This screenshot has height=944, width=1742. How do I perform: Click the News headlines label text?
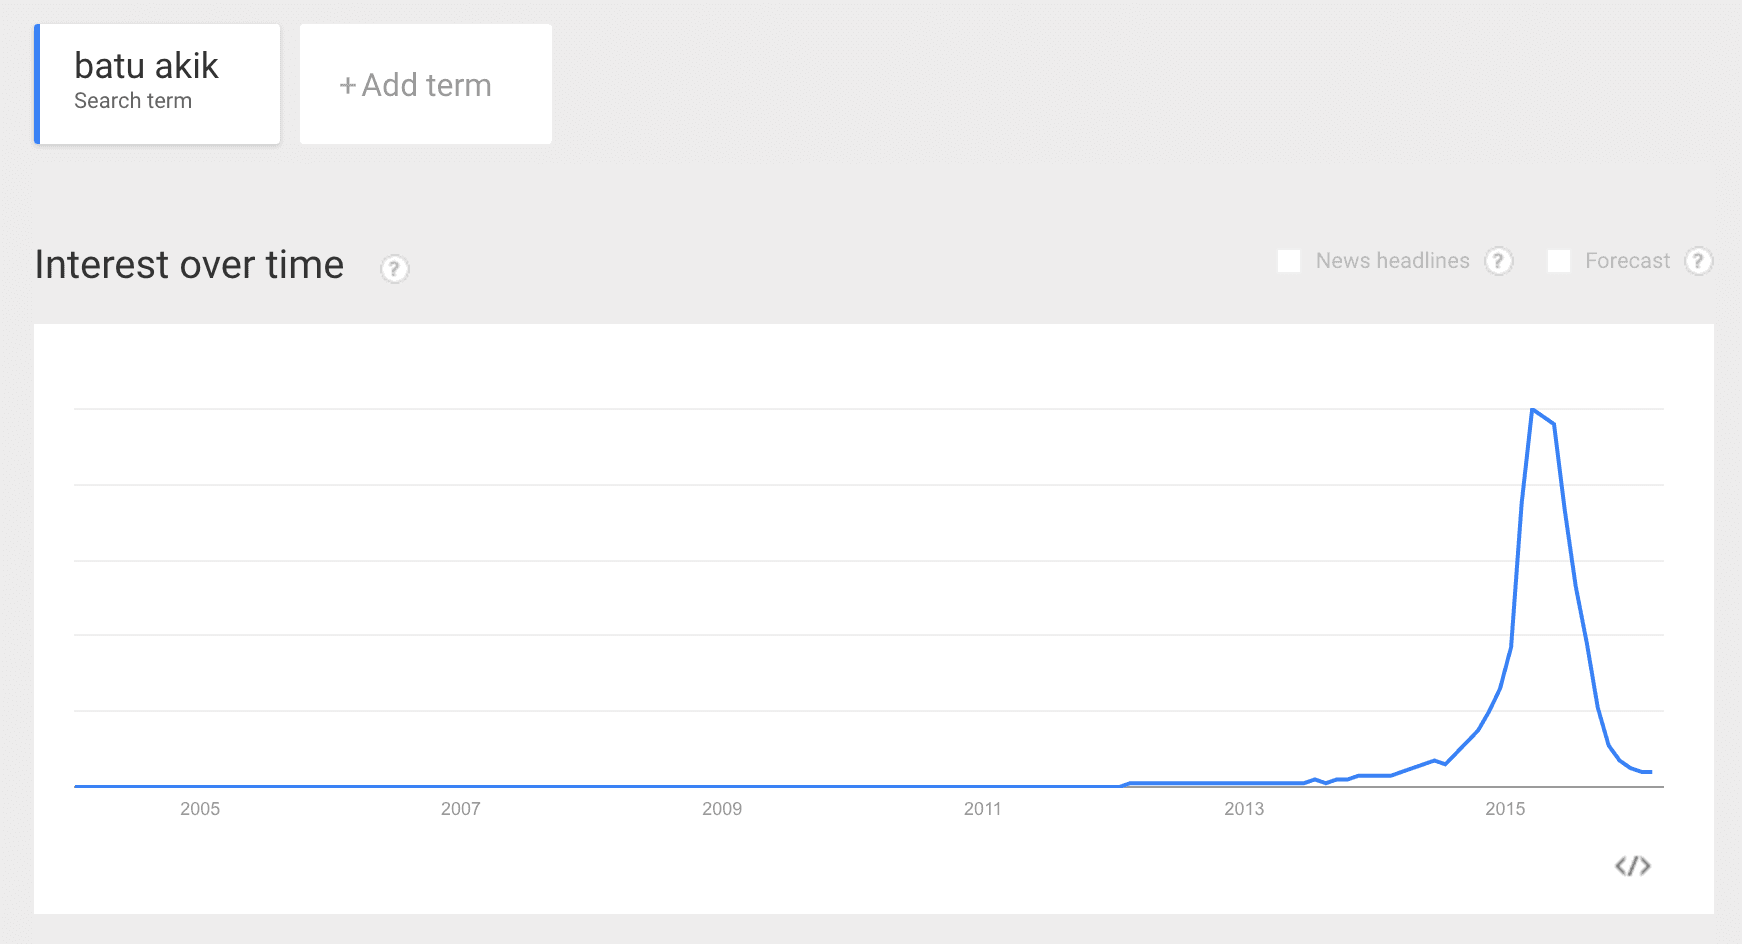[x=1392, y=261]
